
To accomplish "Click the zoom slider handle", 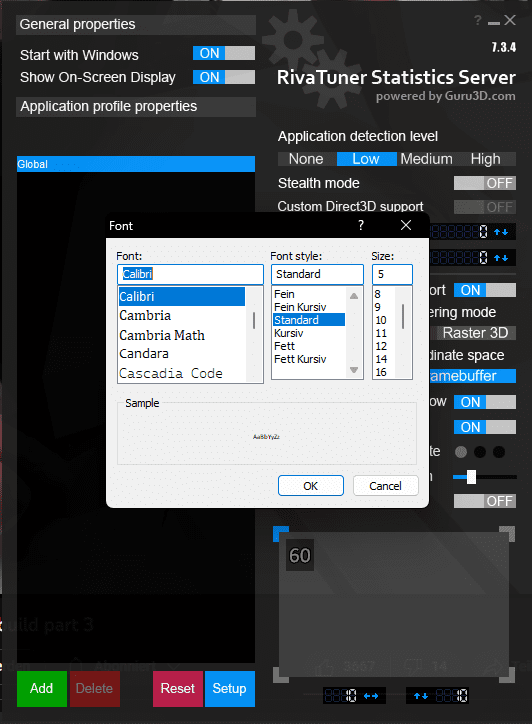I will tap(471, 477).
